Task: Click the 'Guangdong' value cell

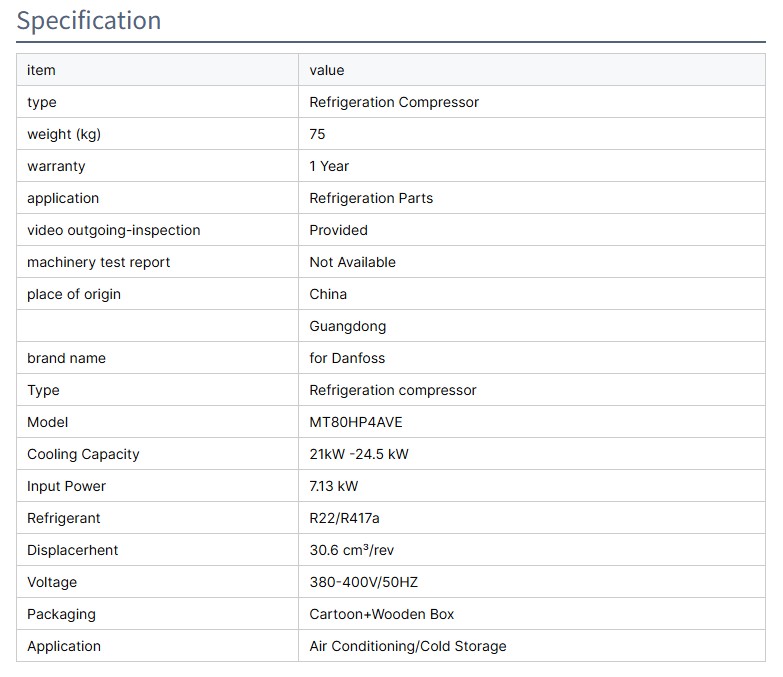Action: point(347,326)
